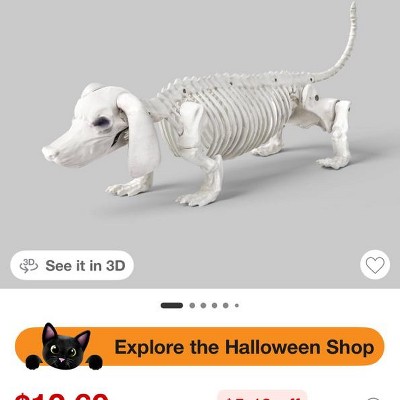Image resolution: width=400 pixels, height=400 pixels.
Task: Click the red price text
Action: point(62,397)
